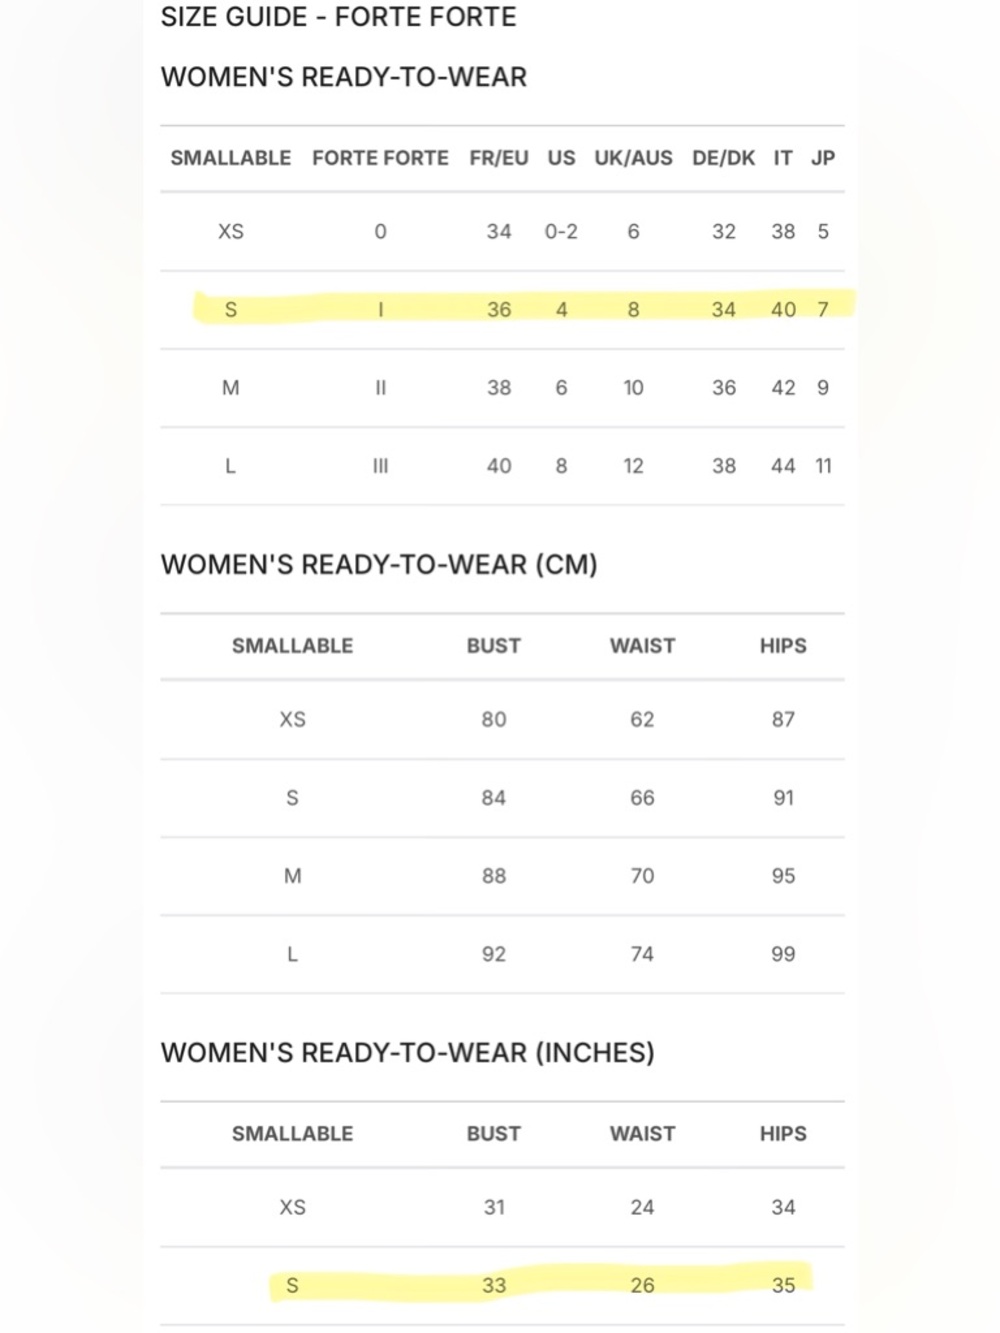The image size is (1000, 1333).
Task: Click highlighted waist value 26 in inches
Action: (642, 1286)
